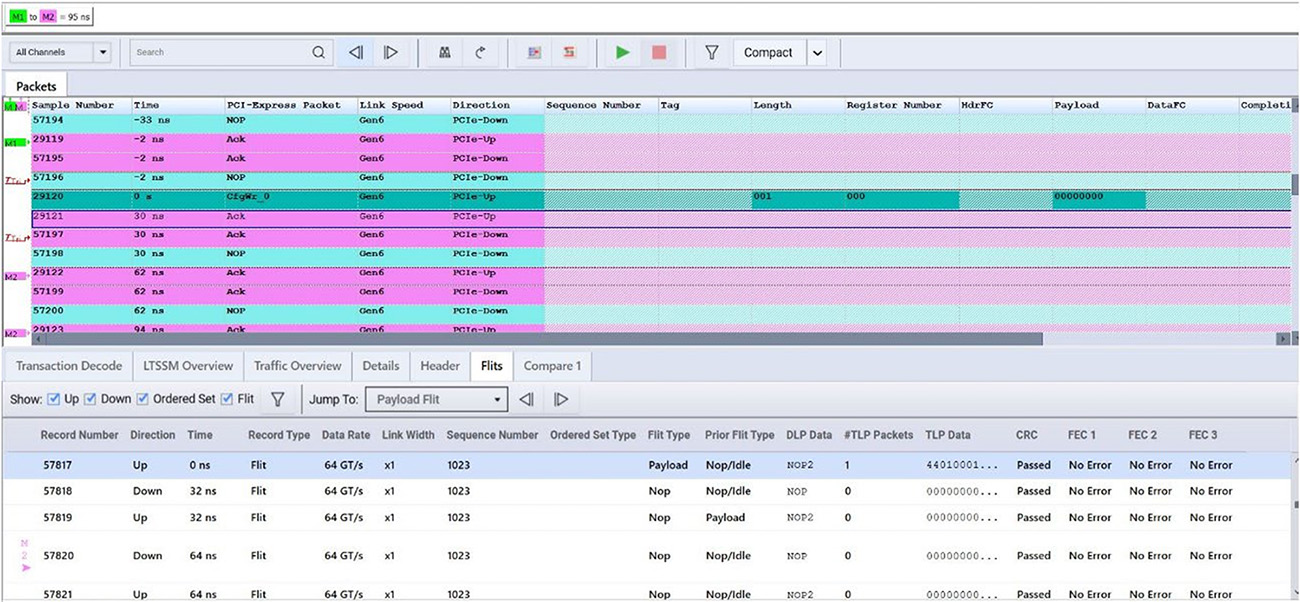Click the Flits panel filter funnel icon
This screenshot has width=1300, height=602.
(278, 400)
